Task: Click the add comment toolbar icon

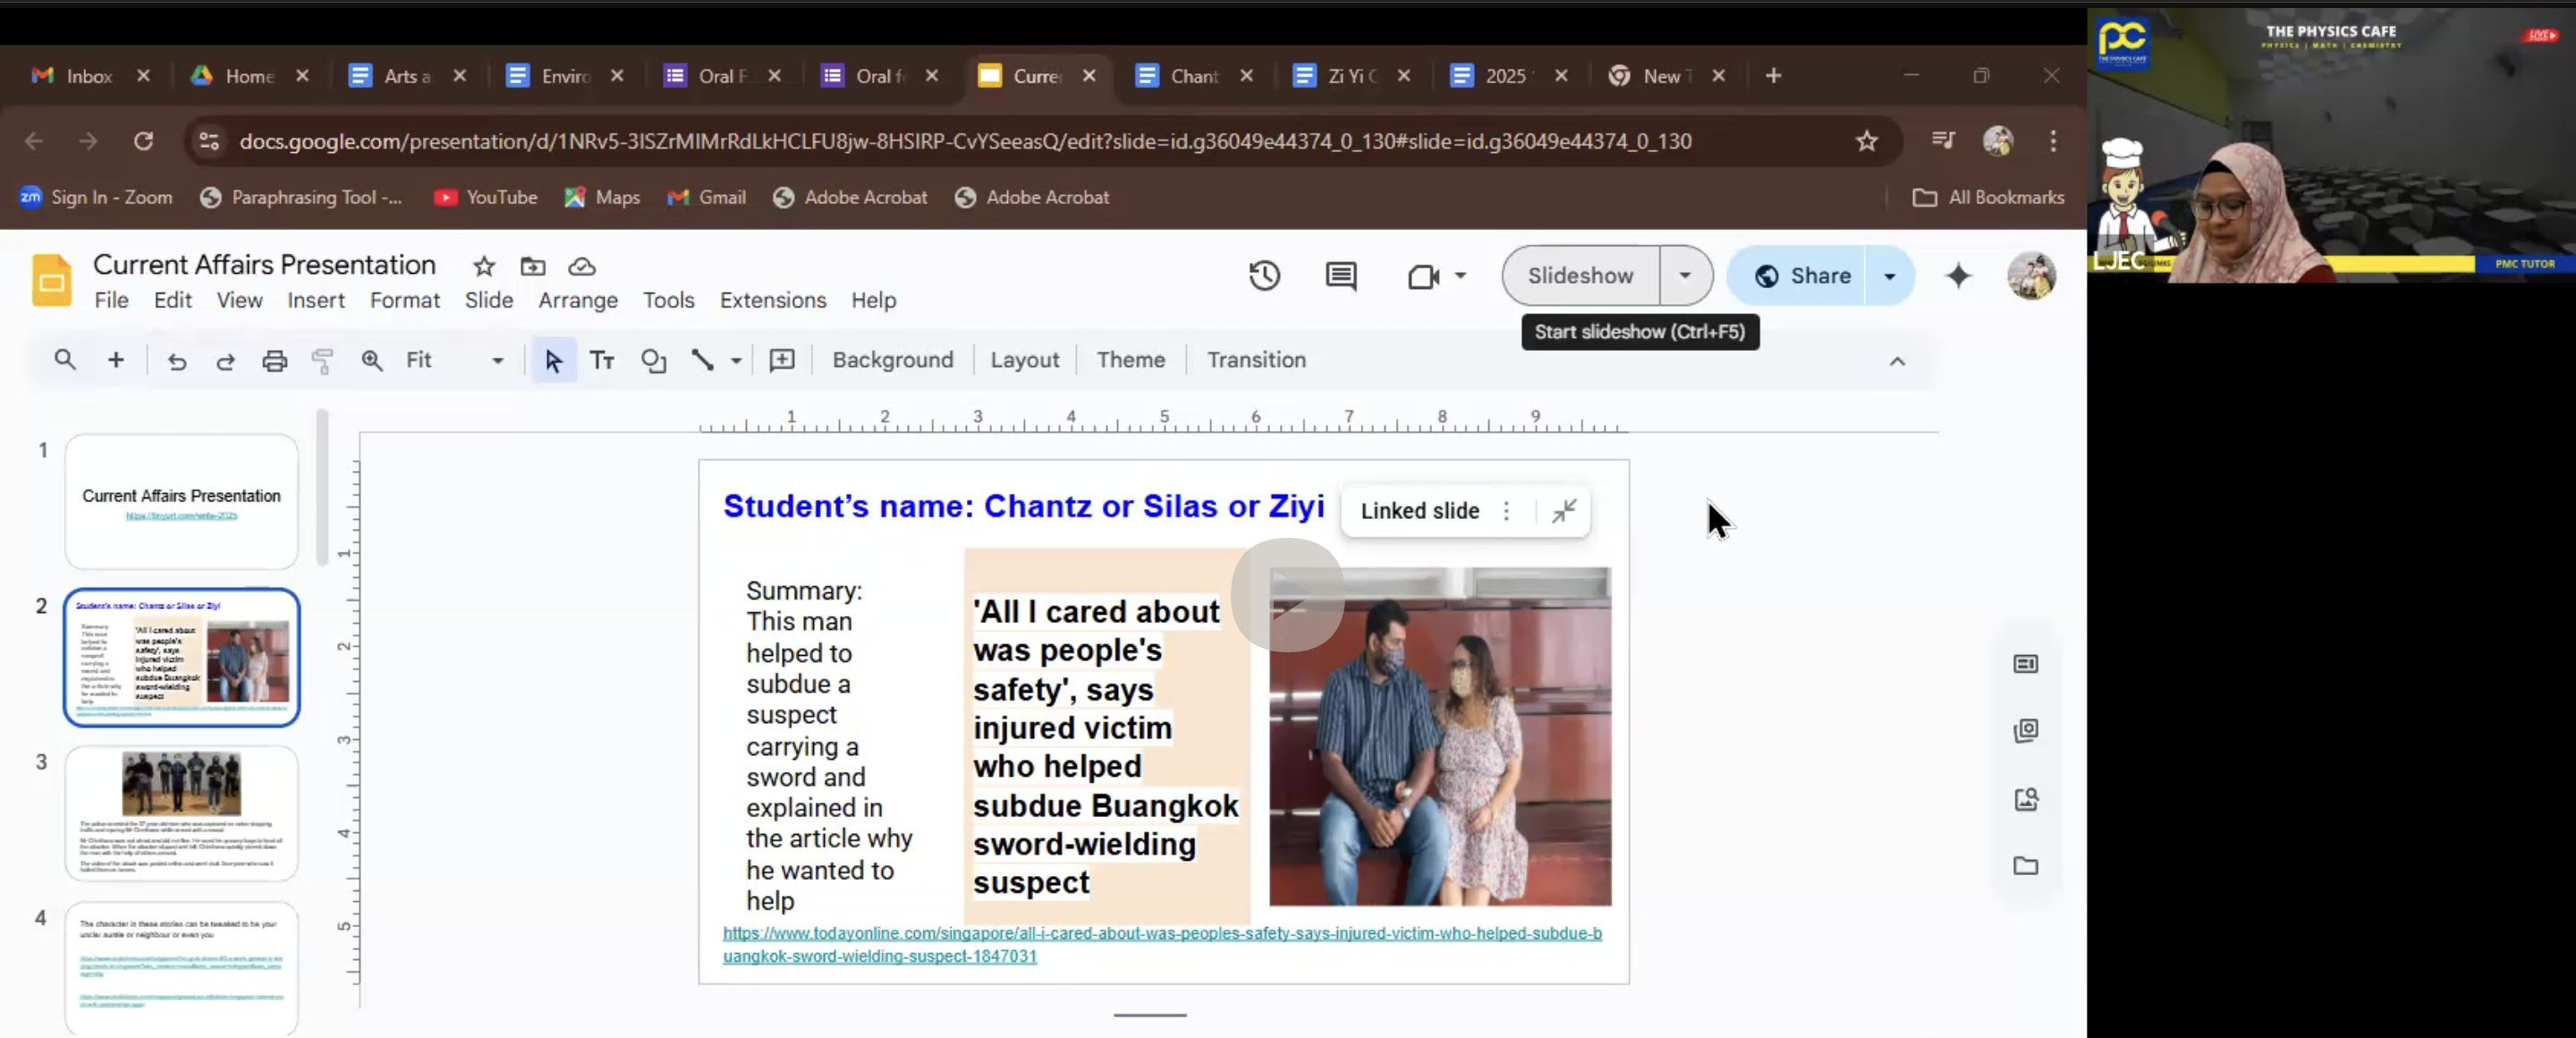Action: pyautogui.click(x=782, y=360)
